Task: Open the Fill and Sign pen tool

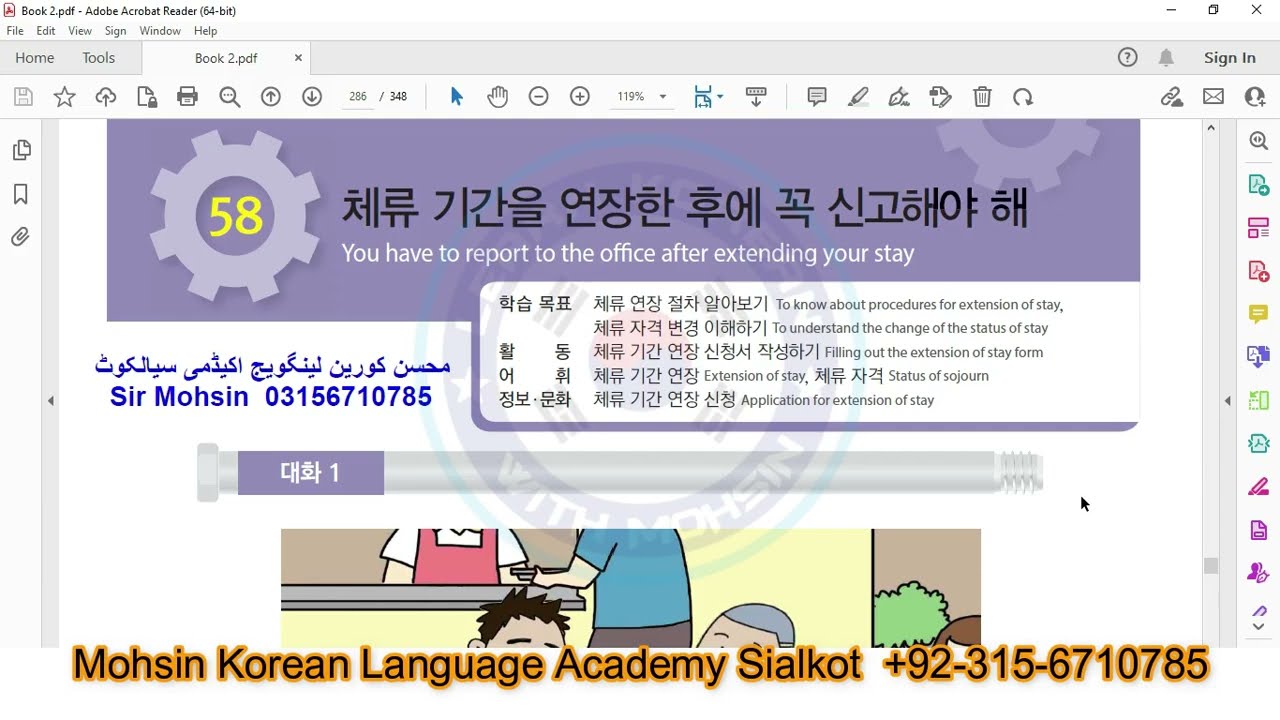Action: 899,97
